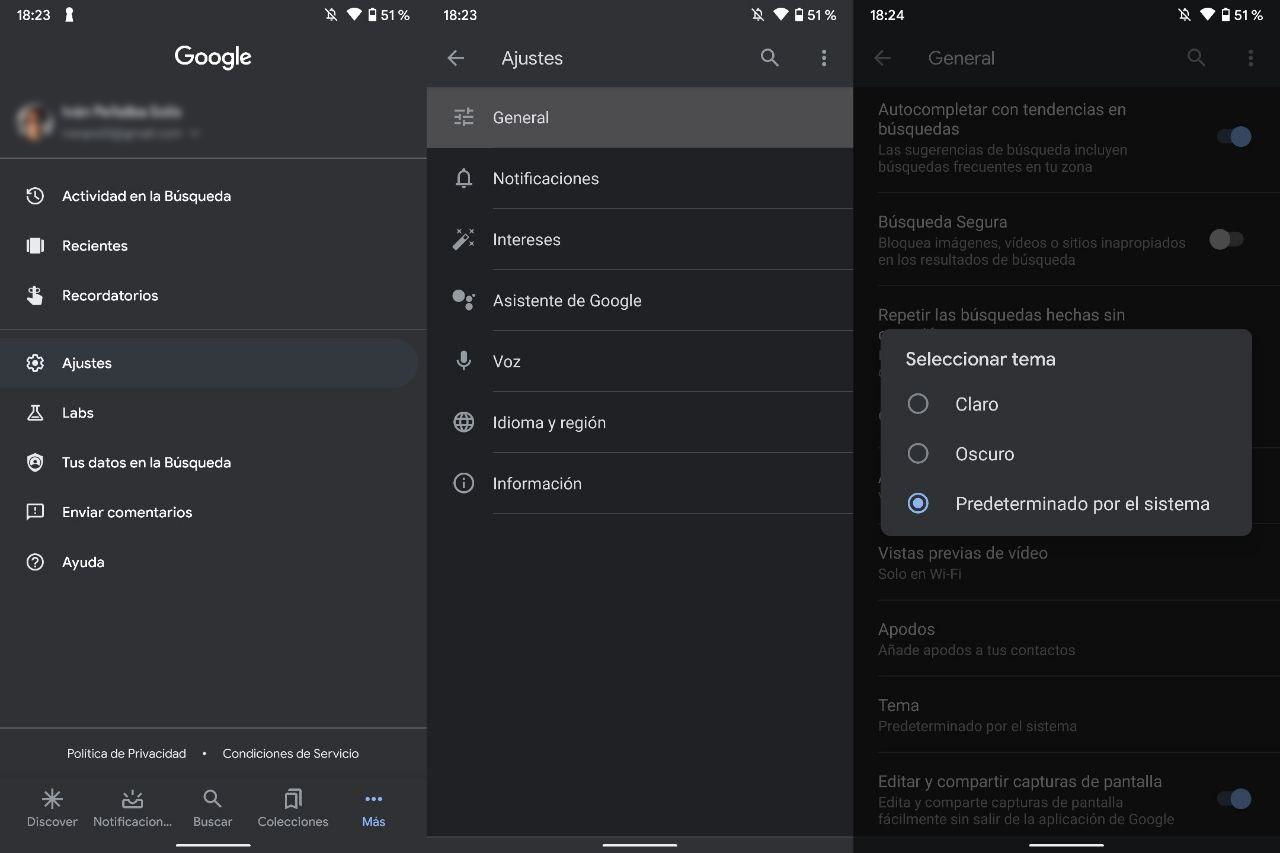
Task: Tap the Intereses magic wand icon
Action: (x=464, y=239)
